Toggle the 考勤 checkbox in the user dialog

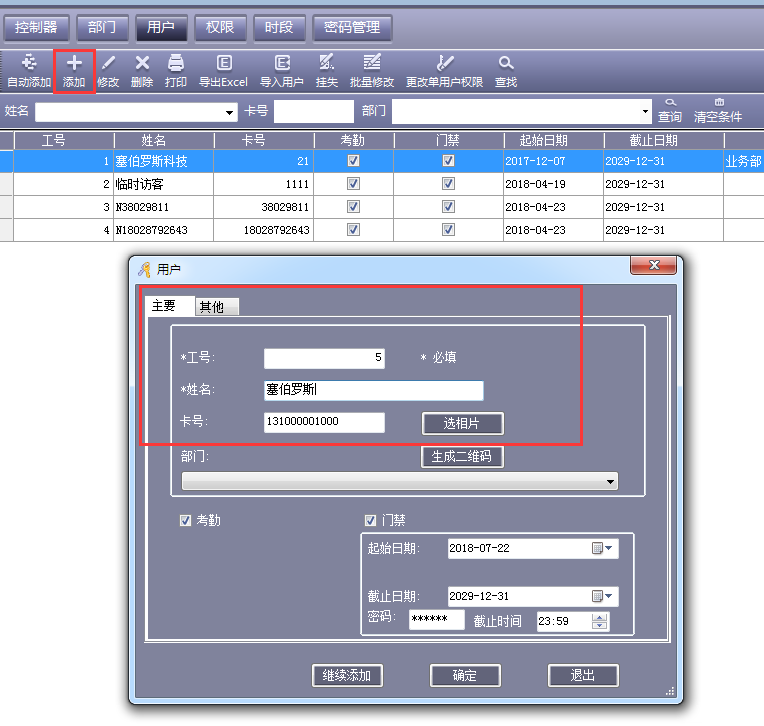[185, 521]
